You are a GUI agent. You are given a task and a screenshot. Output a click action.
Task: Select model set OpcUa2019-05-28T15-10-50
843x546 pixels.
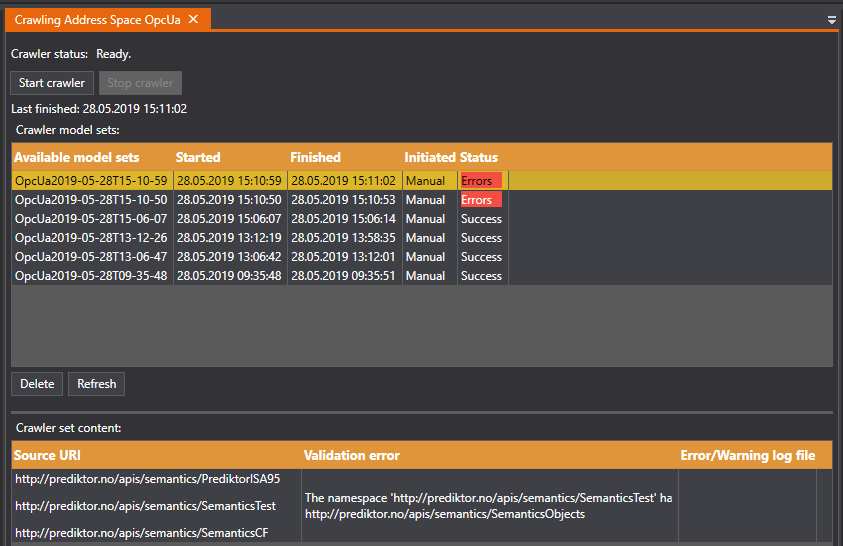pyautogui.click(x=91, y=200)
